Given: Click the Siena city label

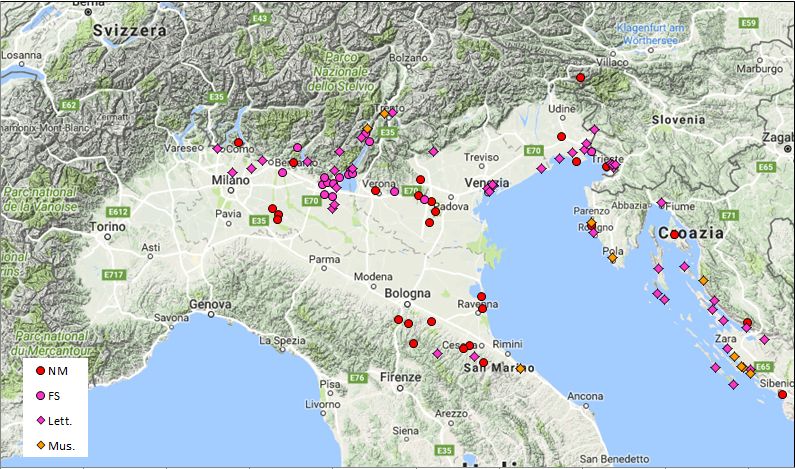Looking at the screenshot, I should (x=406, y=431).
